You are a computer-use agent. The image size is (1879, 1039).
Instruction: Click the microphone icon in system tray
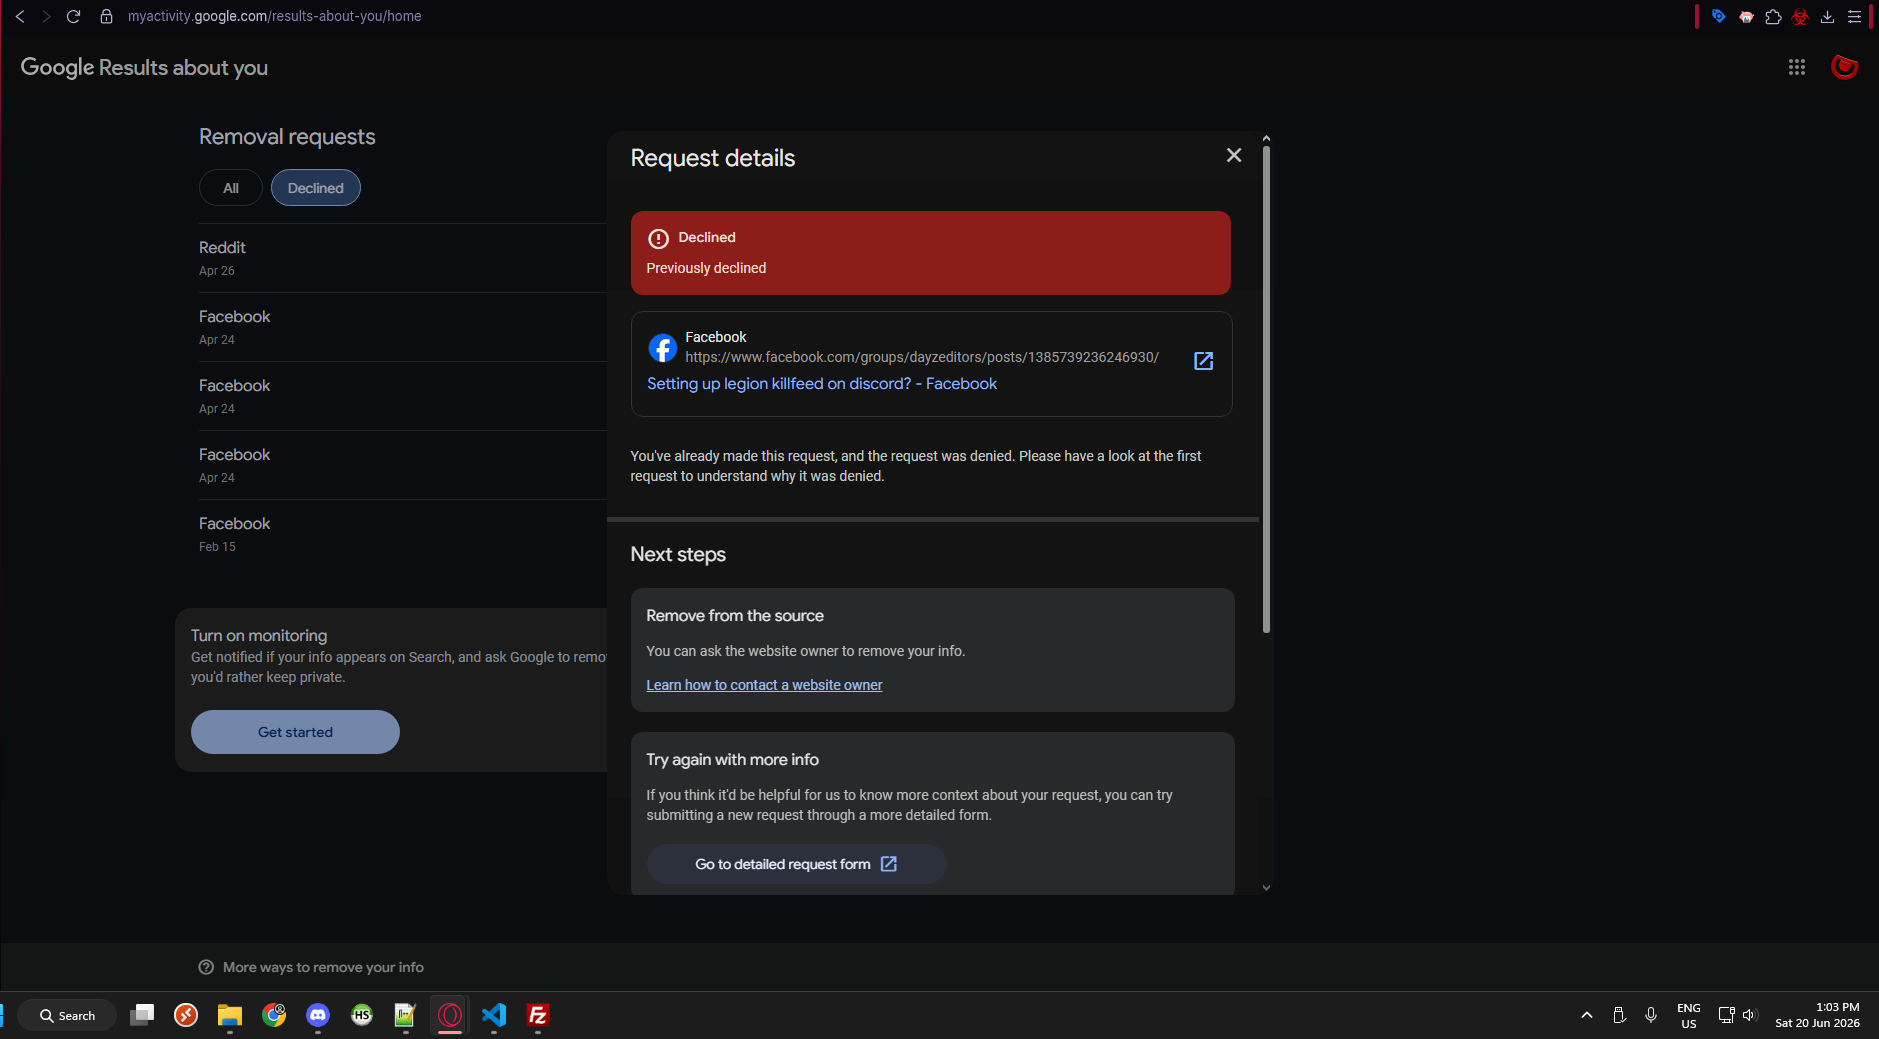point(1651,1015)
